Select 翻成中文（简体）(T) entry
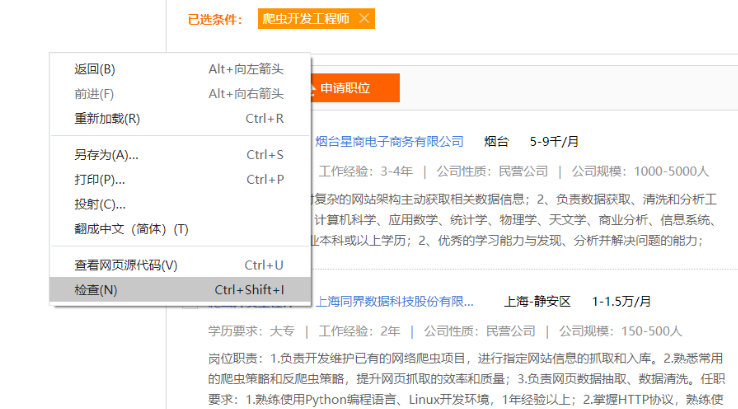 tap(180, 229)
